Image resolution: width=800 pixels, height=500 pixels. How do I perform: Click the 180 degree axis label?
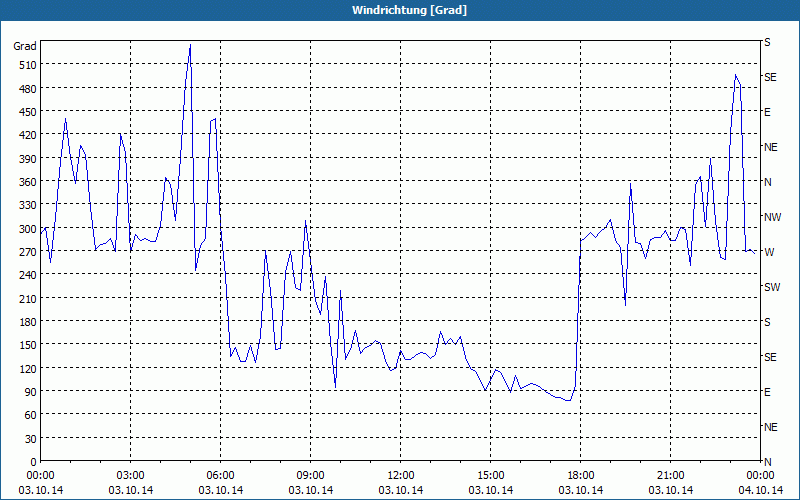coord(28,322)
